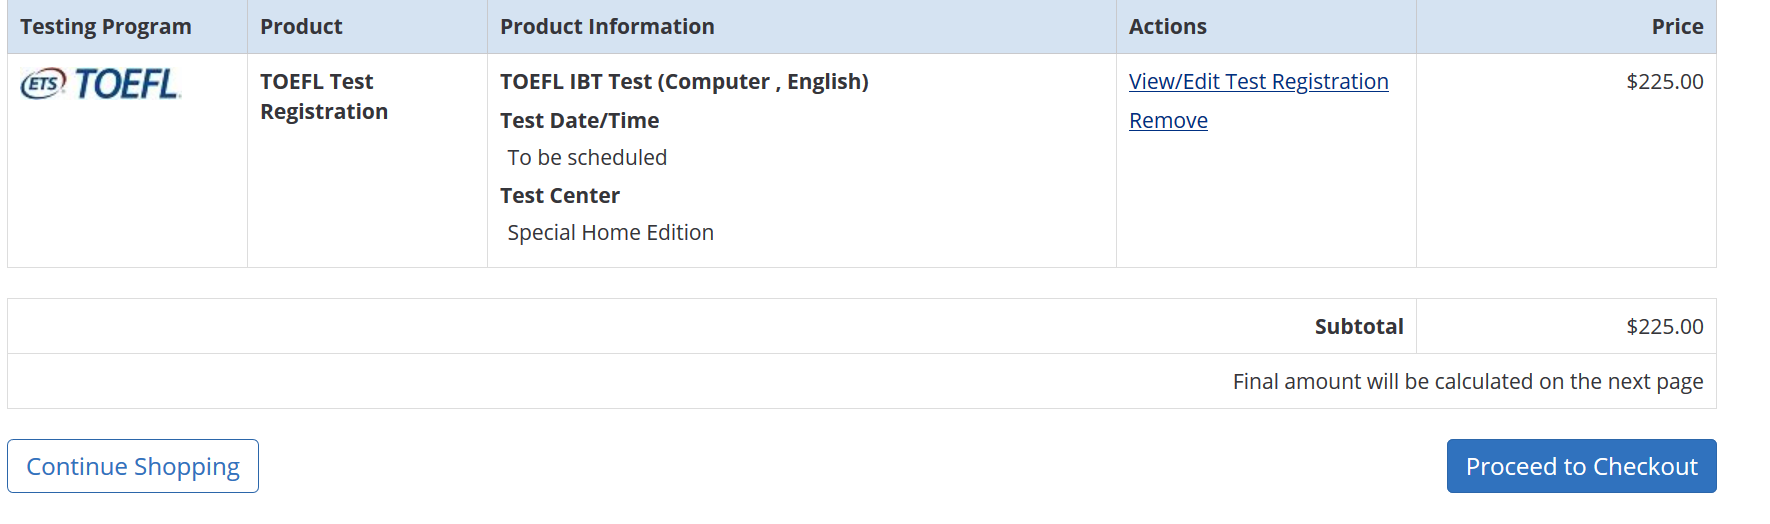Click the Subtotal label

1359,327
